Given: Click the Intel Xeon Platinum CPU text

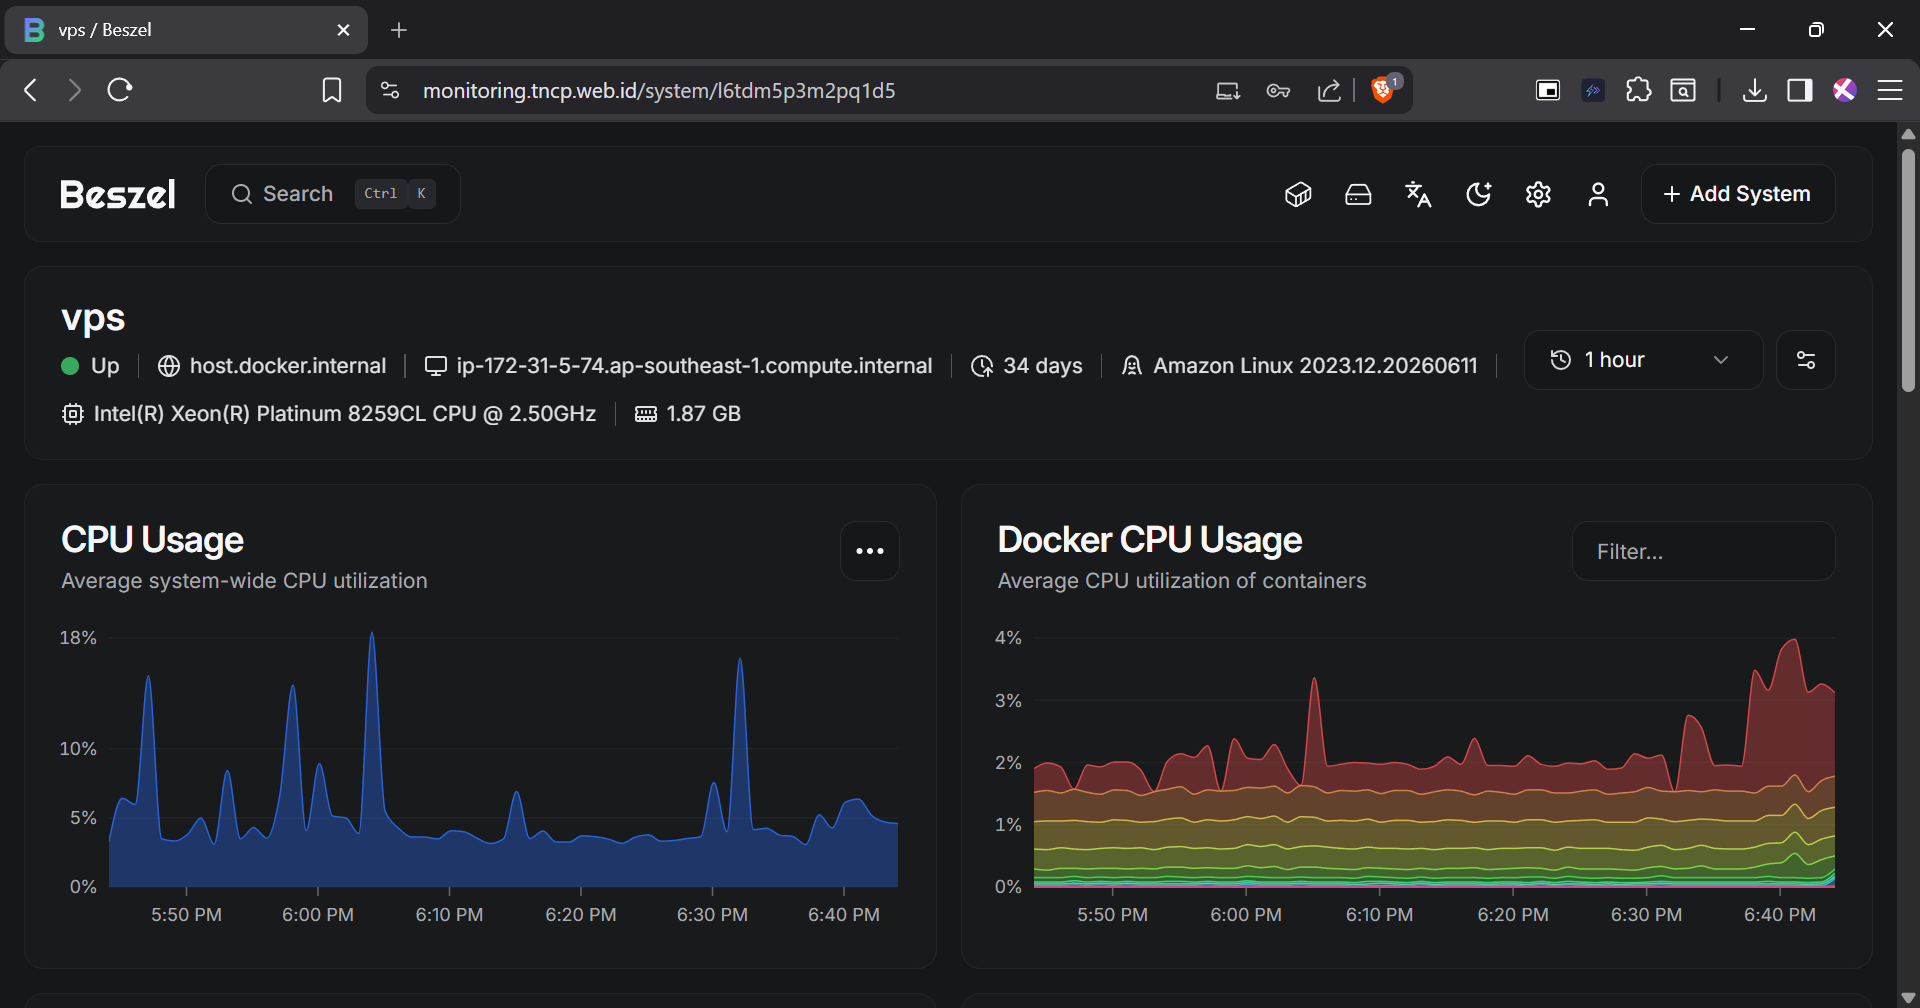Looking at the screenshot, I should 344,414.
